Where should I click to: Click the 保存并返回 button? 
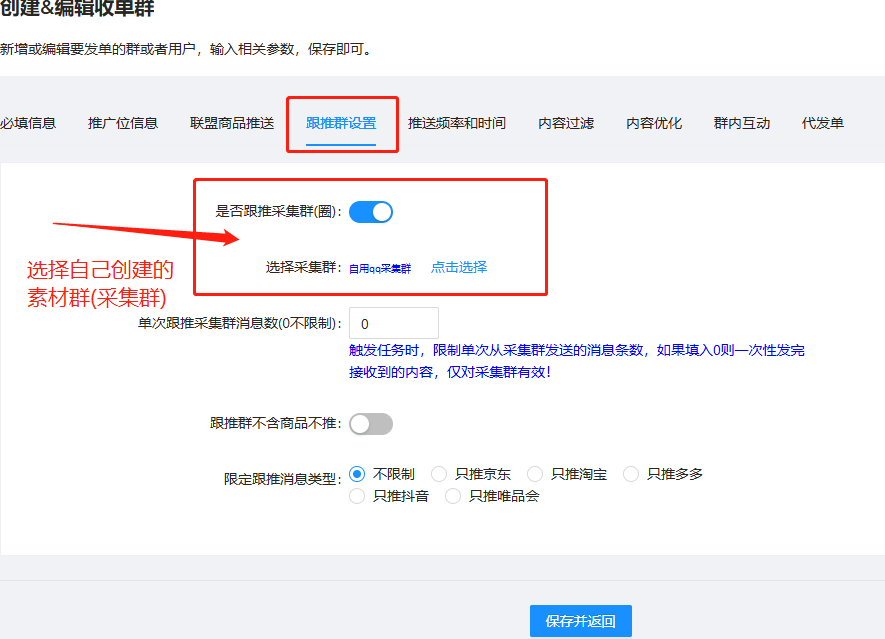pos(581,621)
